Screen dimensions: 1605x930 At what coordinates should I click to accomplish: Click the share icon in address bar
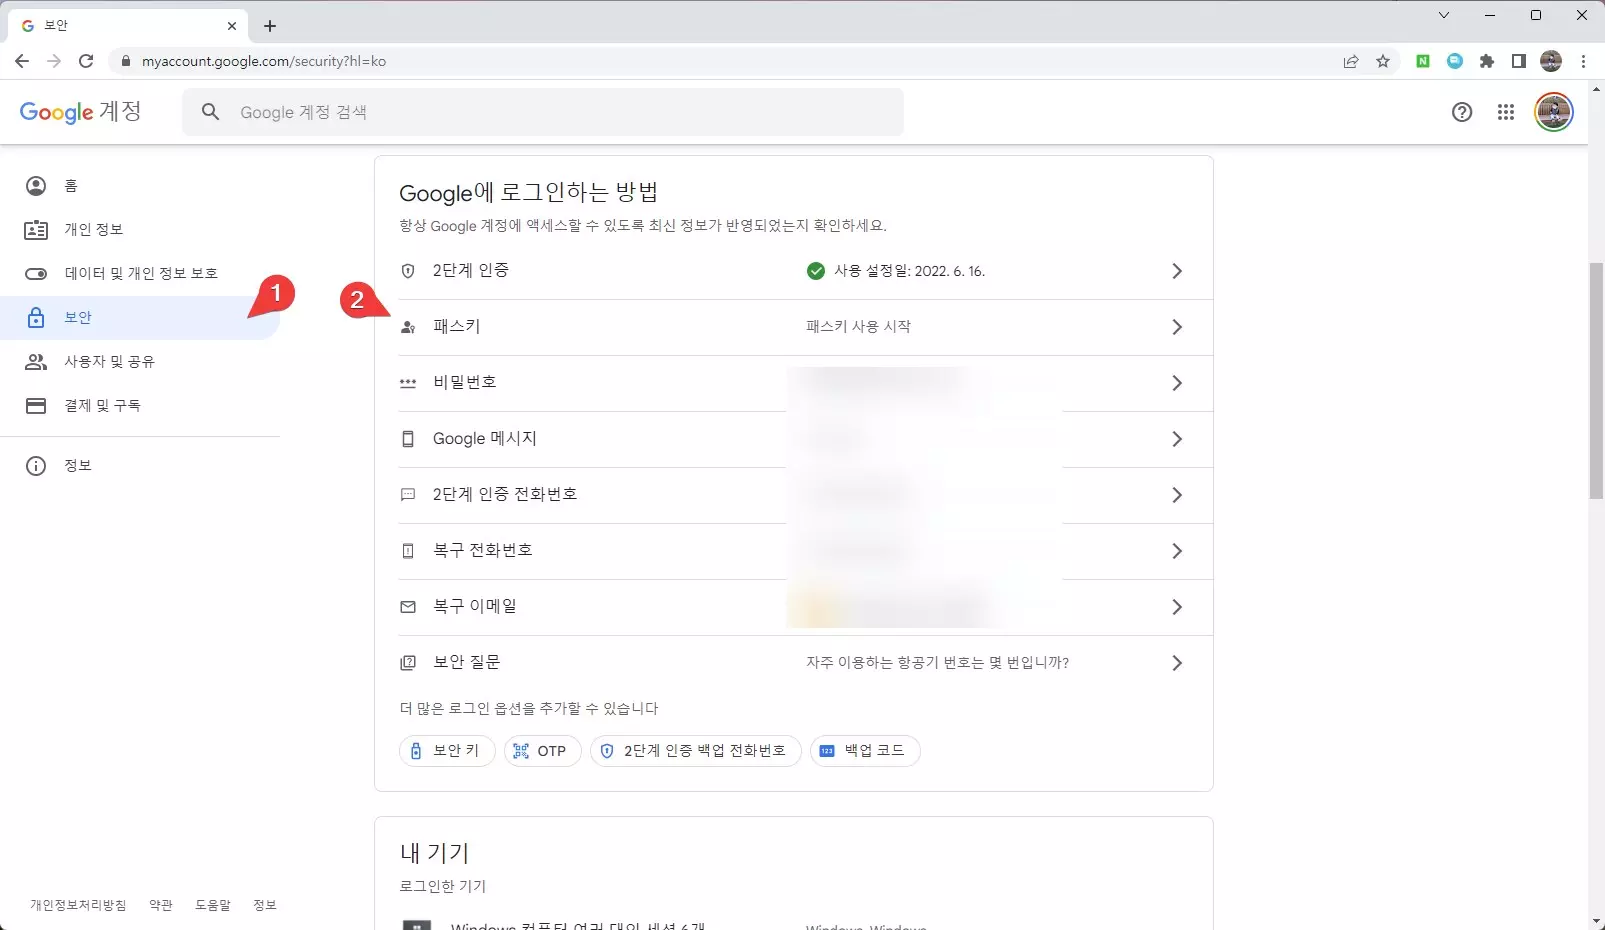[x=1352, y=61]
